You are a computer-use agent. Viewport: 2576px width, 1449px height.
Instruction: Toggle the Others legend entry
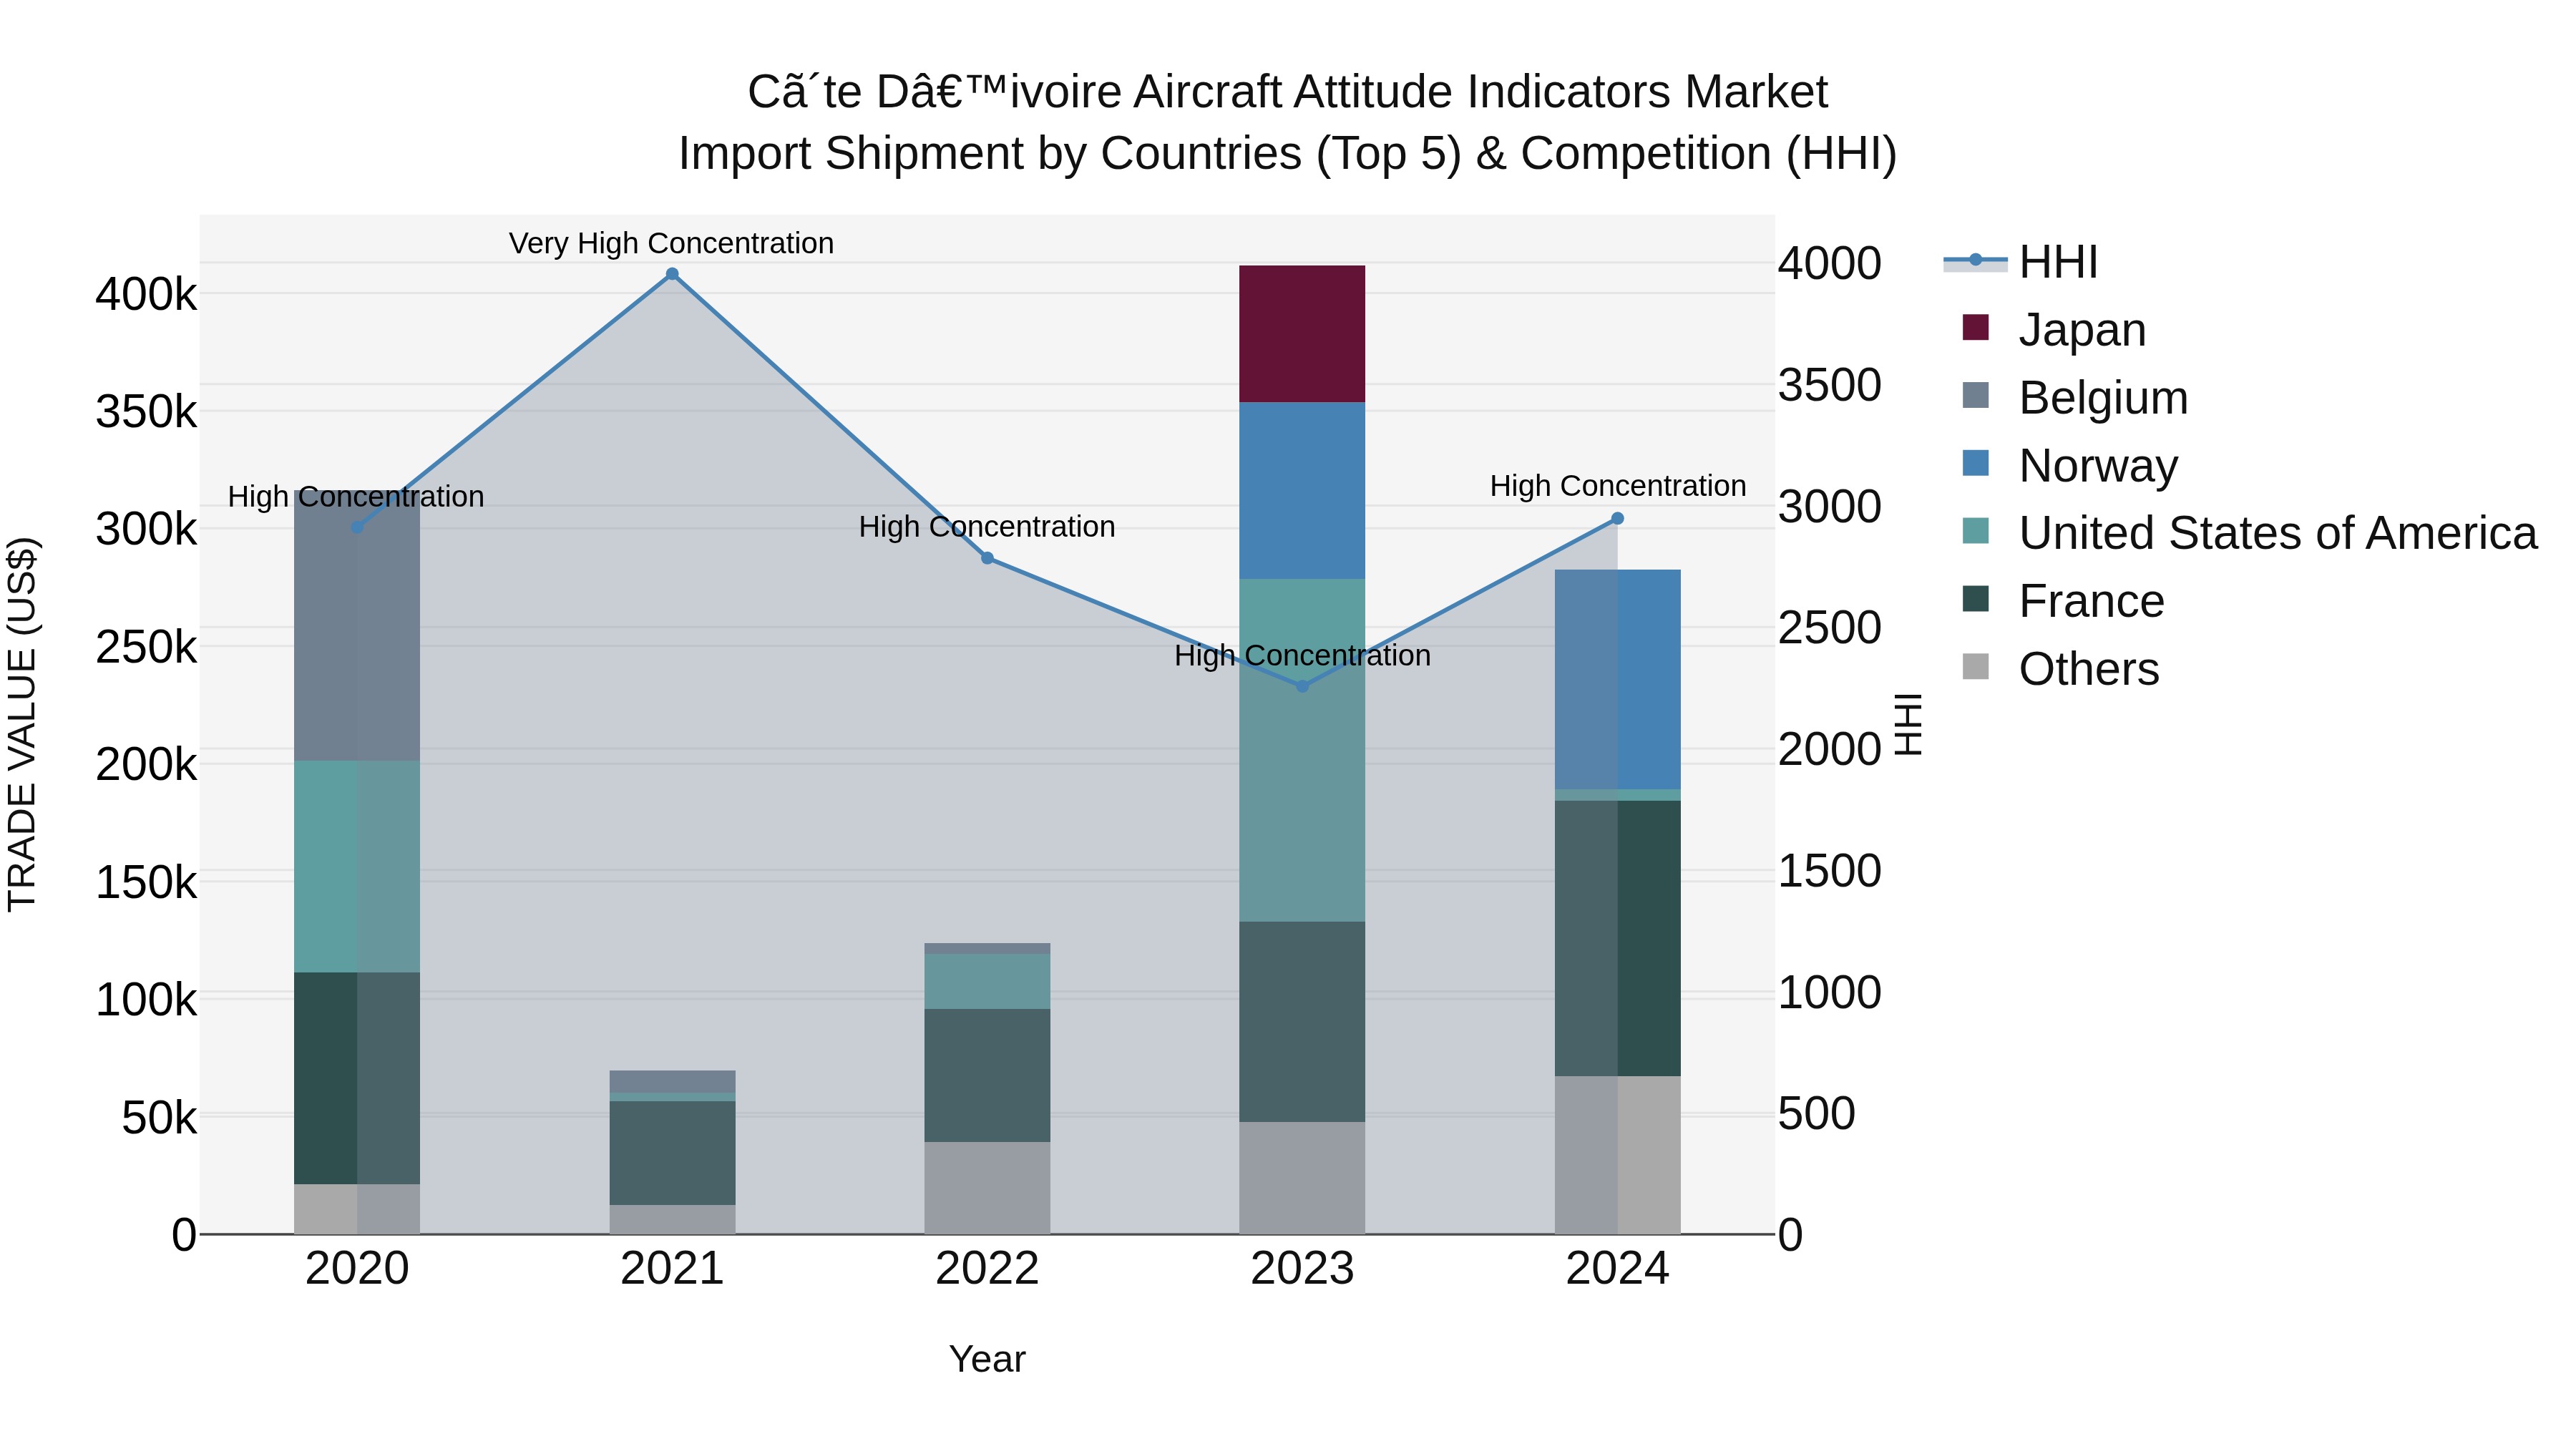pos(2060,669)
